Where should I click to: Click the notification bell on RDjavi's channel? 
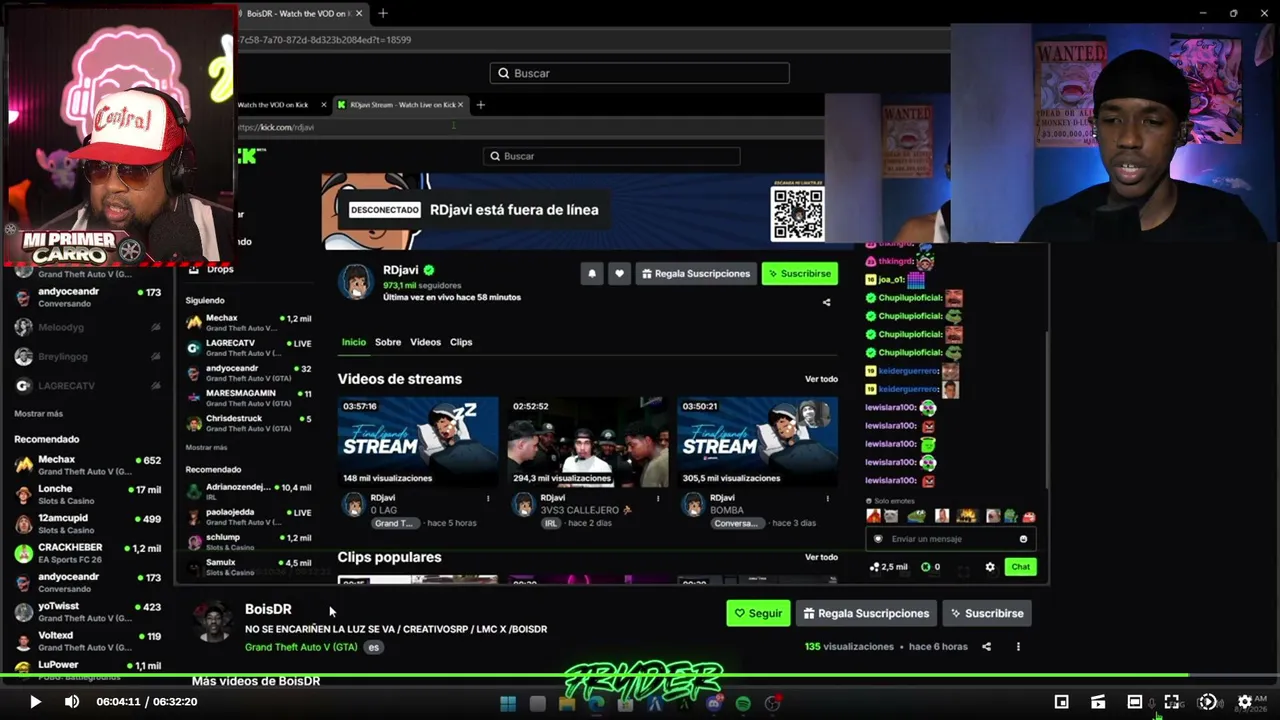click(x=592, y=273)
